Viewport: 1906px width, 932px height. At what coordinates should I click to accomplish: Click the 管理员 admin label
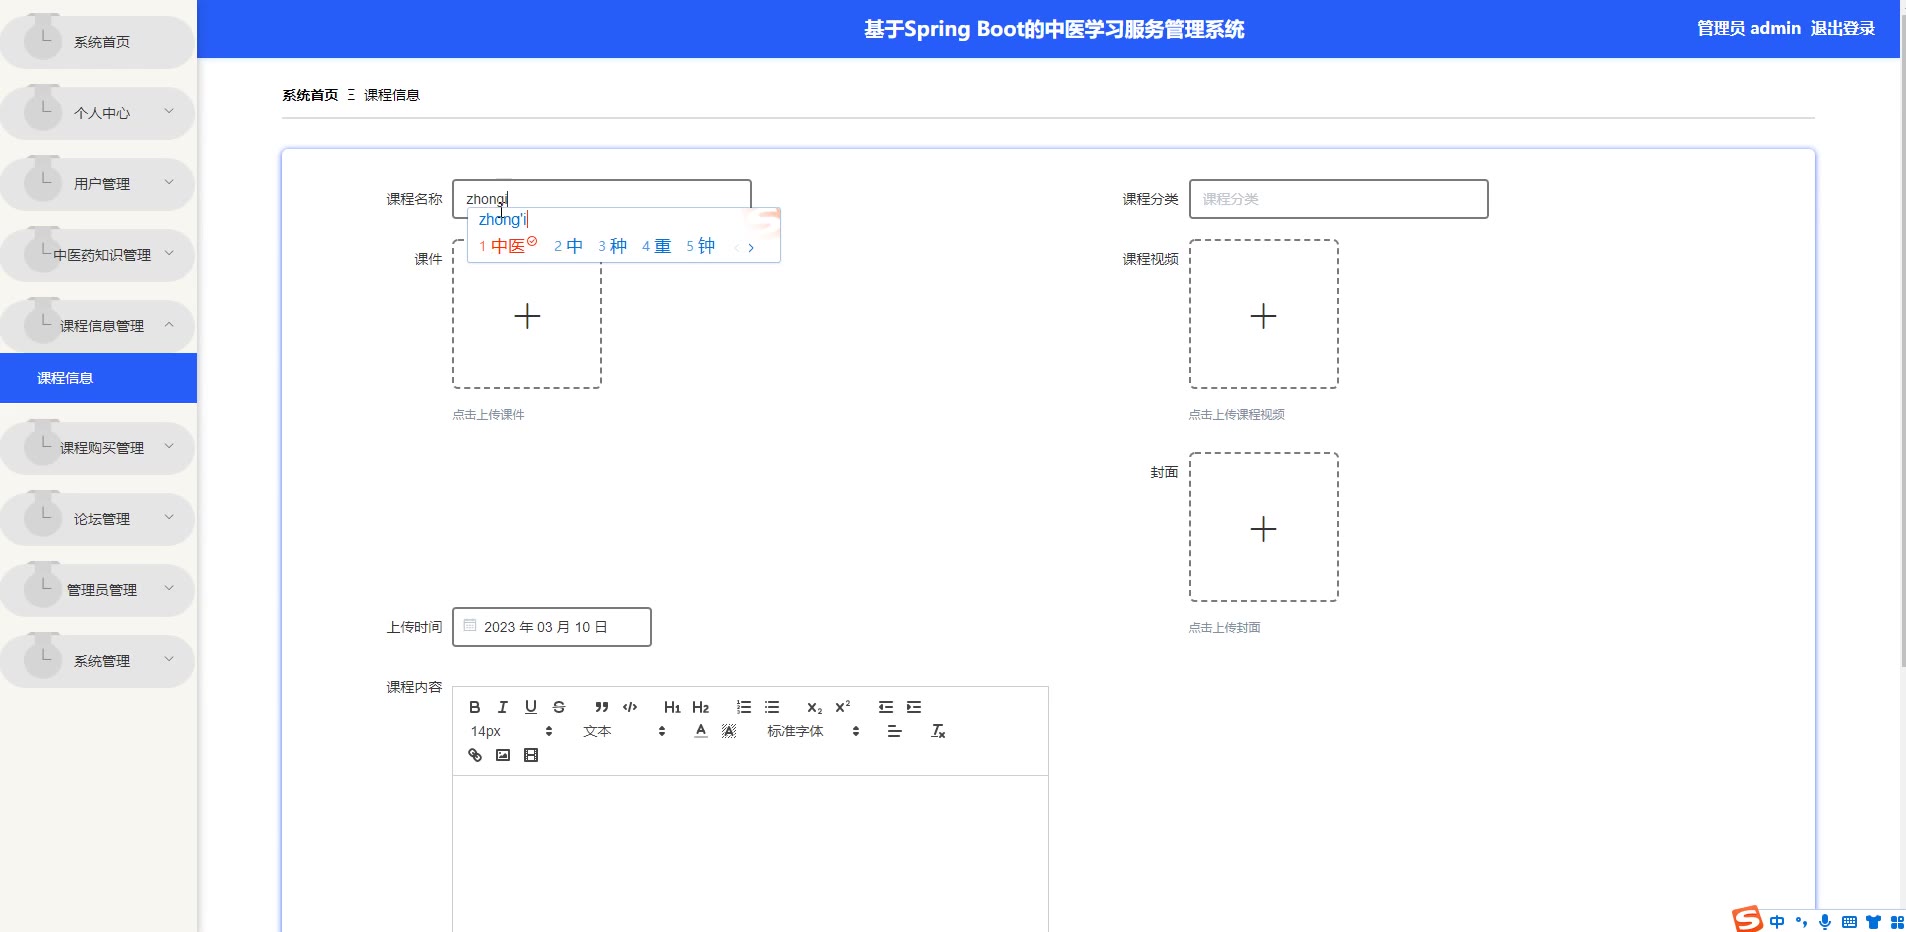(x=1748, y=28)
